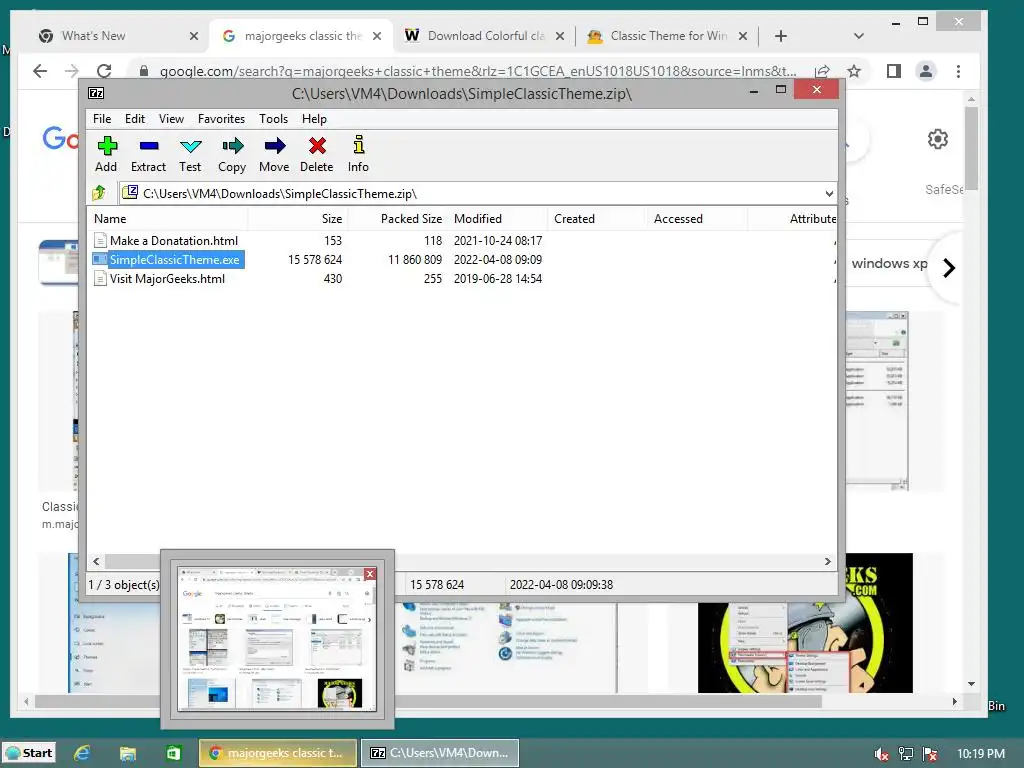This screenshot has height=768, width=1024.
Task: Open a new Chrome tab
Action: [x=780, y=36]
